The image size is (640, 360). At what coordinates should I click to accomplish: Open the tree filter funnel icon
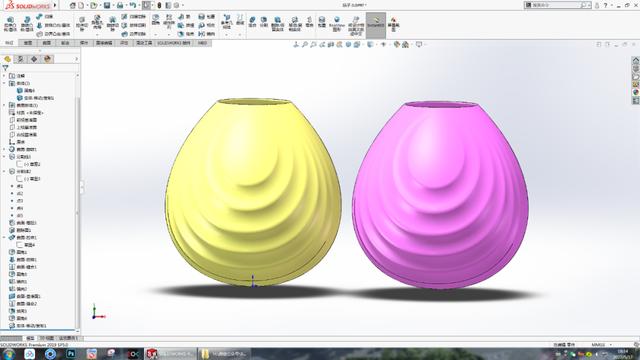tap(5, 68)
